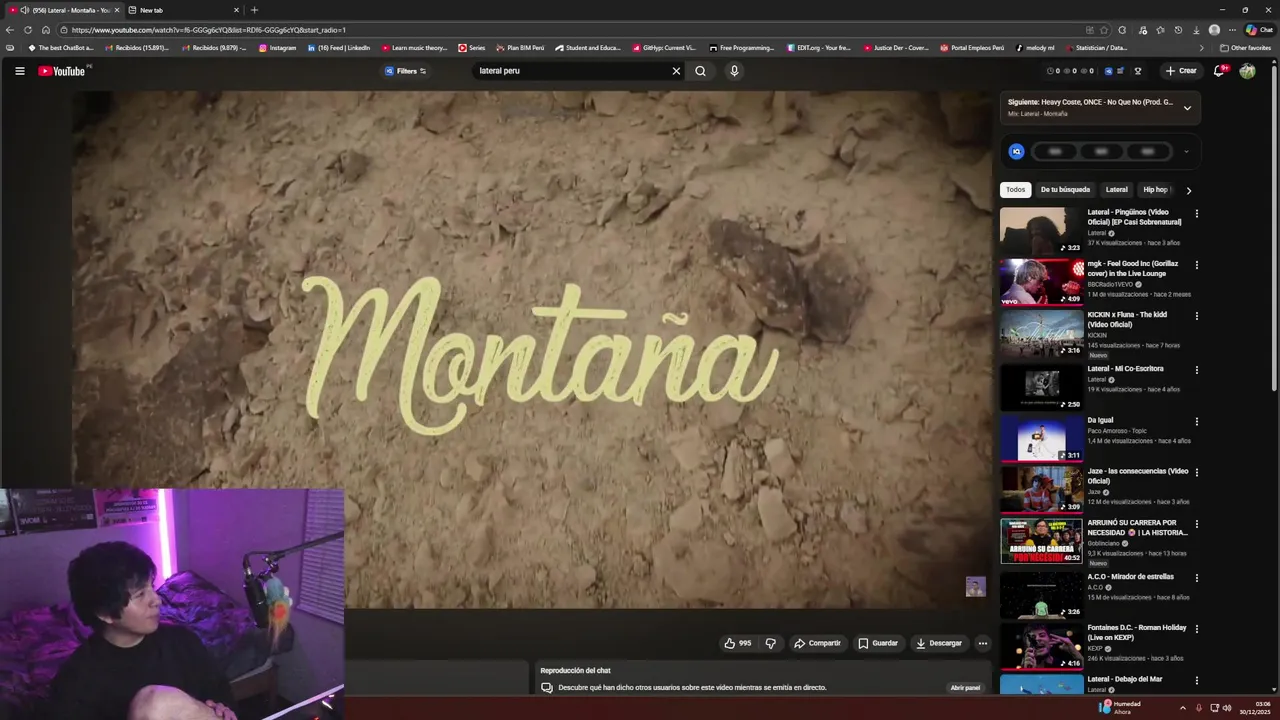Select the Hip hop filter chip
1280x720 pixels.
(x=1155, y=190)
